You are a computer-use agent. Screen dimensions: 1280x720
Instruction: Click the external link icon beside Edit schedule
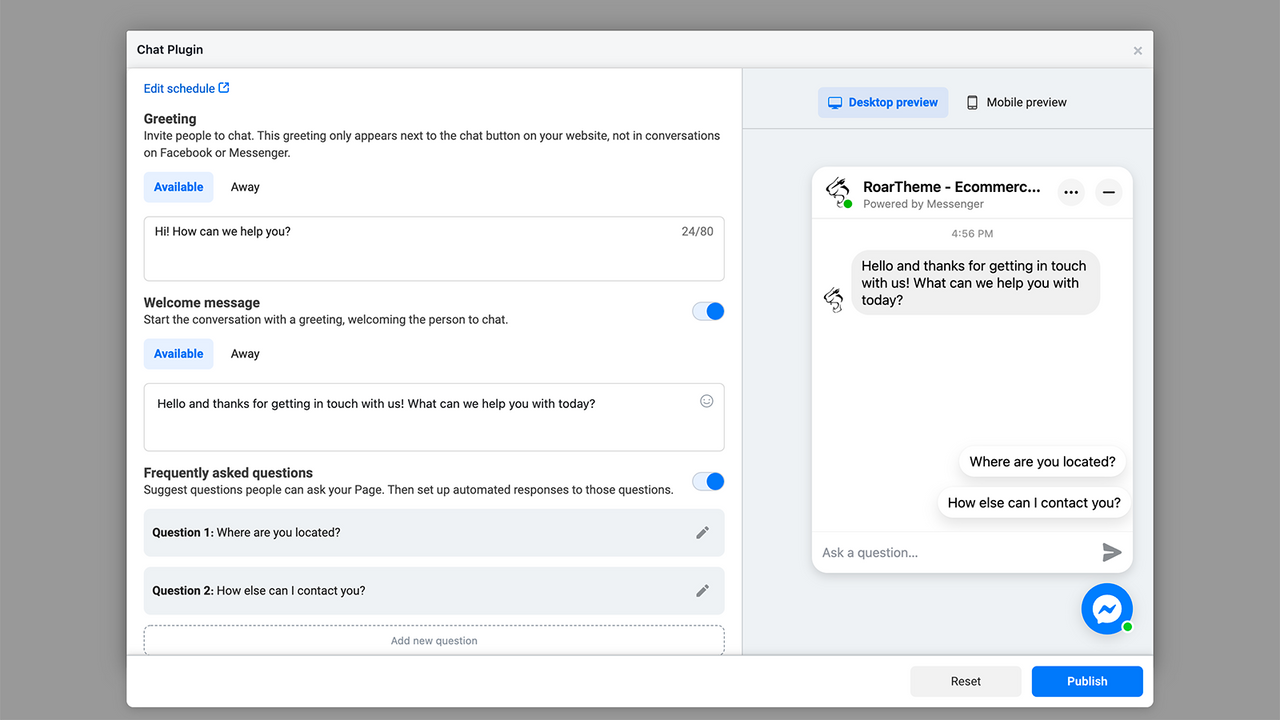[x=224, y=87]
